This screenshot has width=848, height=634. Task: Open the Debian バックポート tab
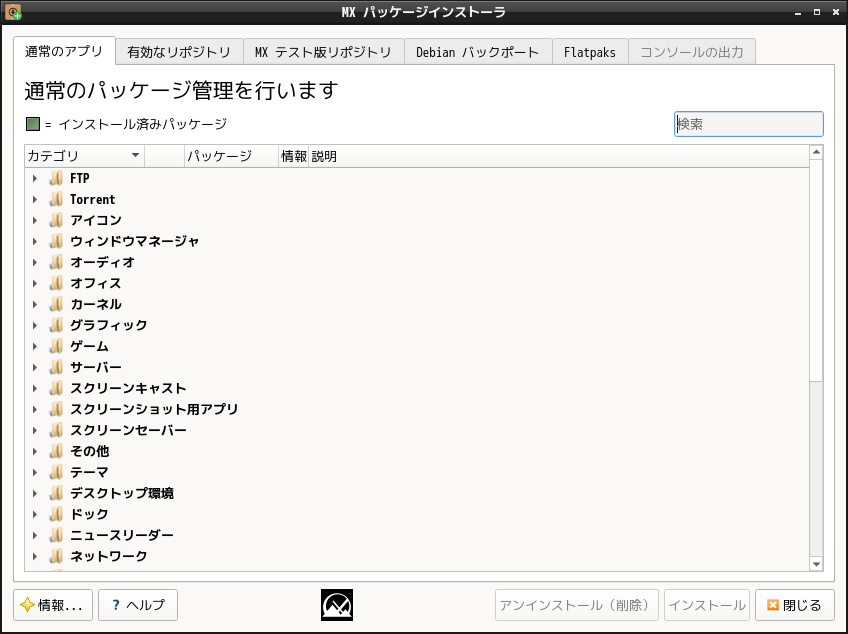478,52
